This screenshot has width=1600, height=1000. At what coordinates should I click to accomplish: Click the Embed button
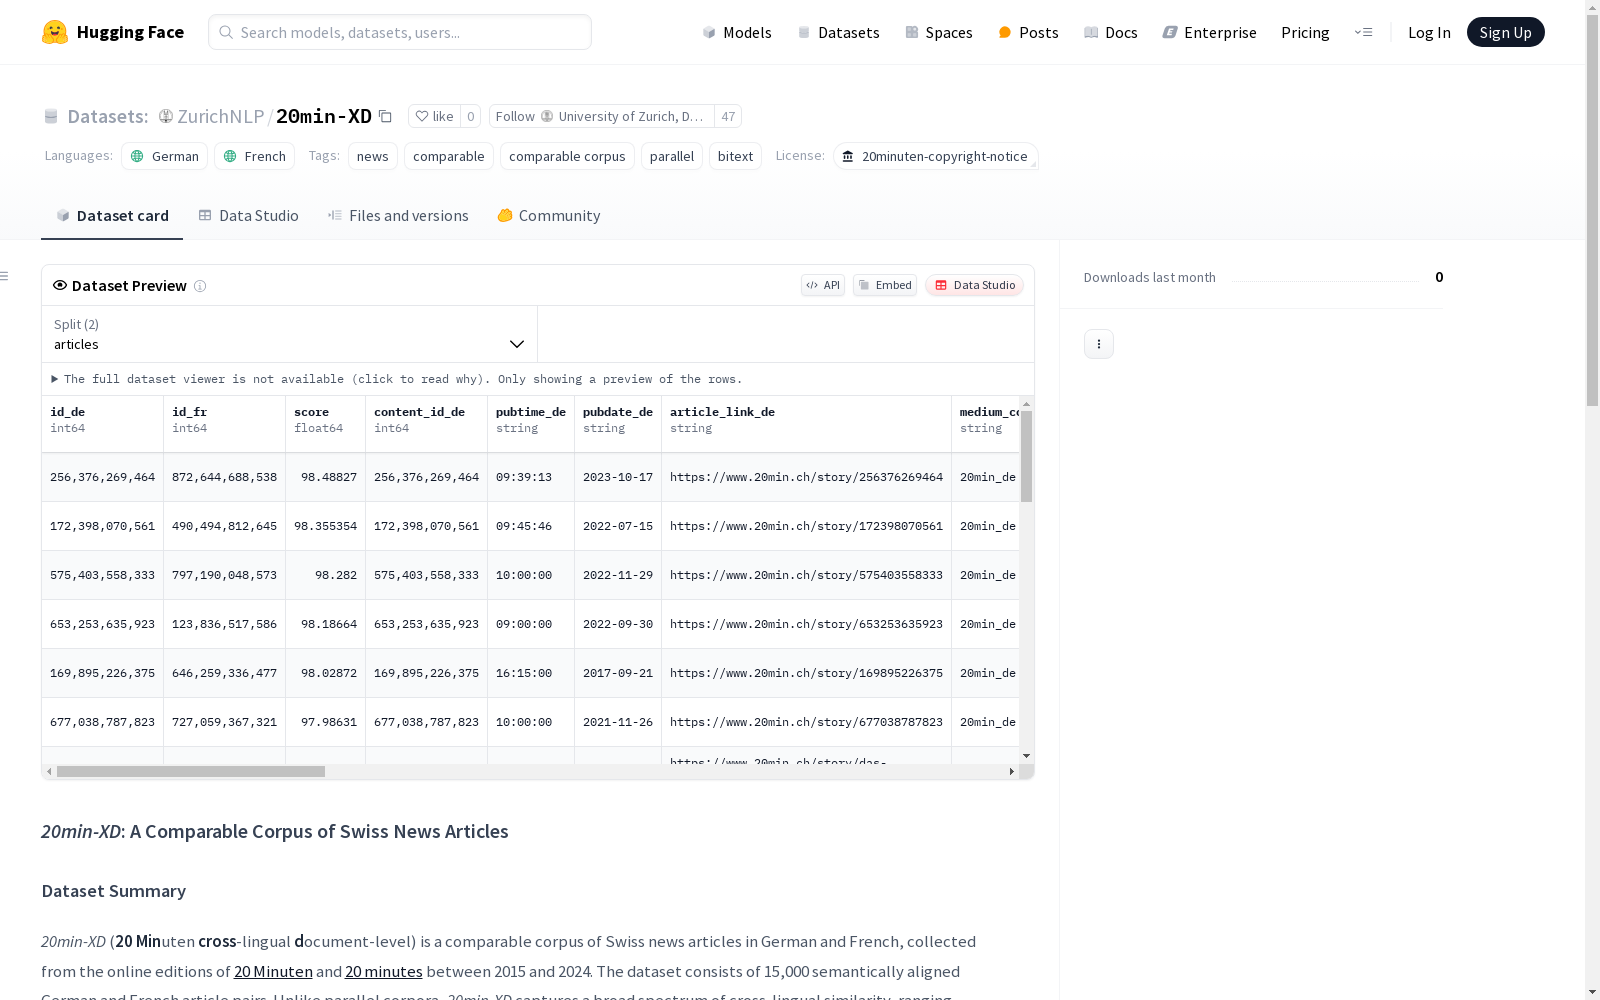pos(885,285)
